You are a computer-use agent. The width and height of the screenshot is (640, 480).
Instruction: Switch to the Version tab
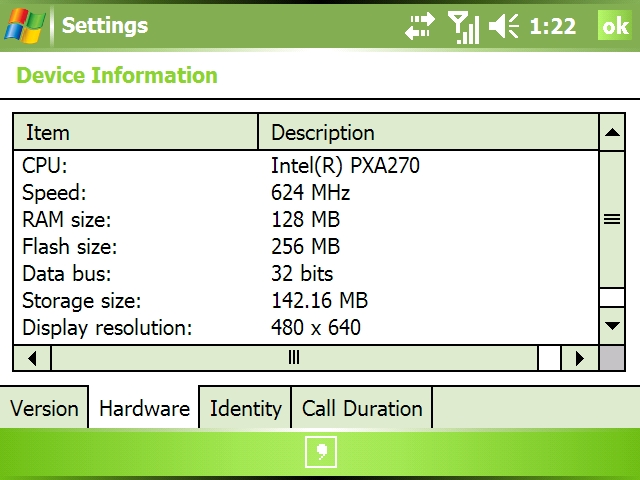(44, 408)
